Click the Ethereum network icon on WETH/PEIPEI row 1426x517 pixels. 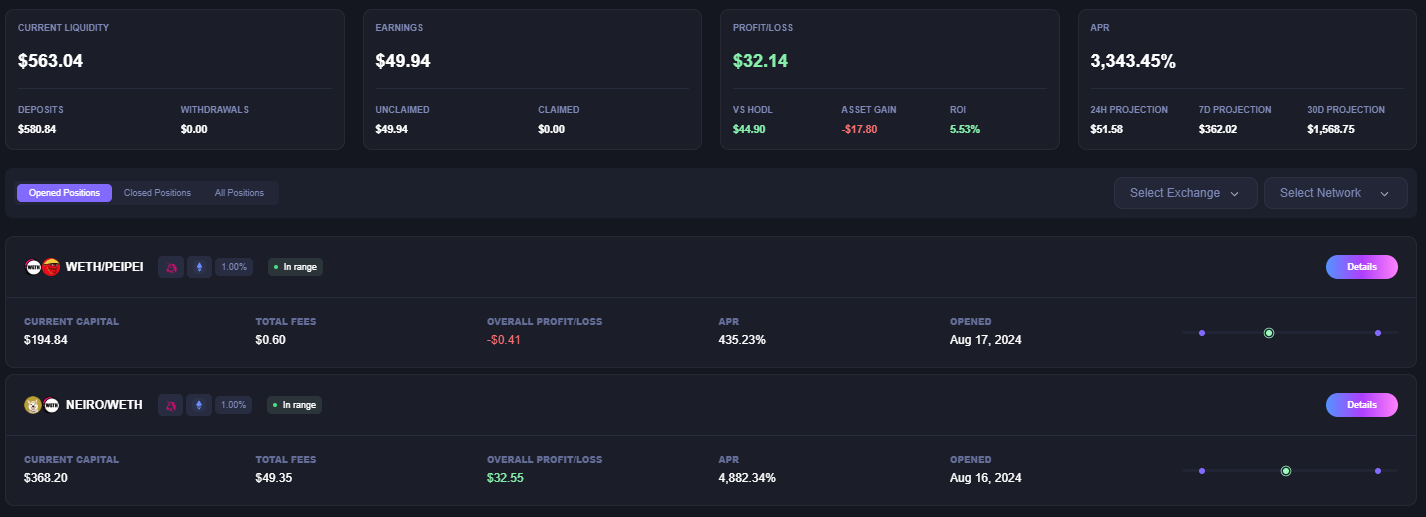pyautogui.click(x=199, y=267)
